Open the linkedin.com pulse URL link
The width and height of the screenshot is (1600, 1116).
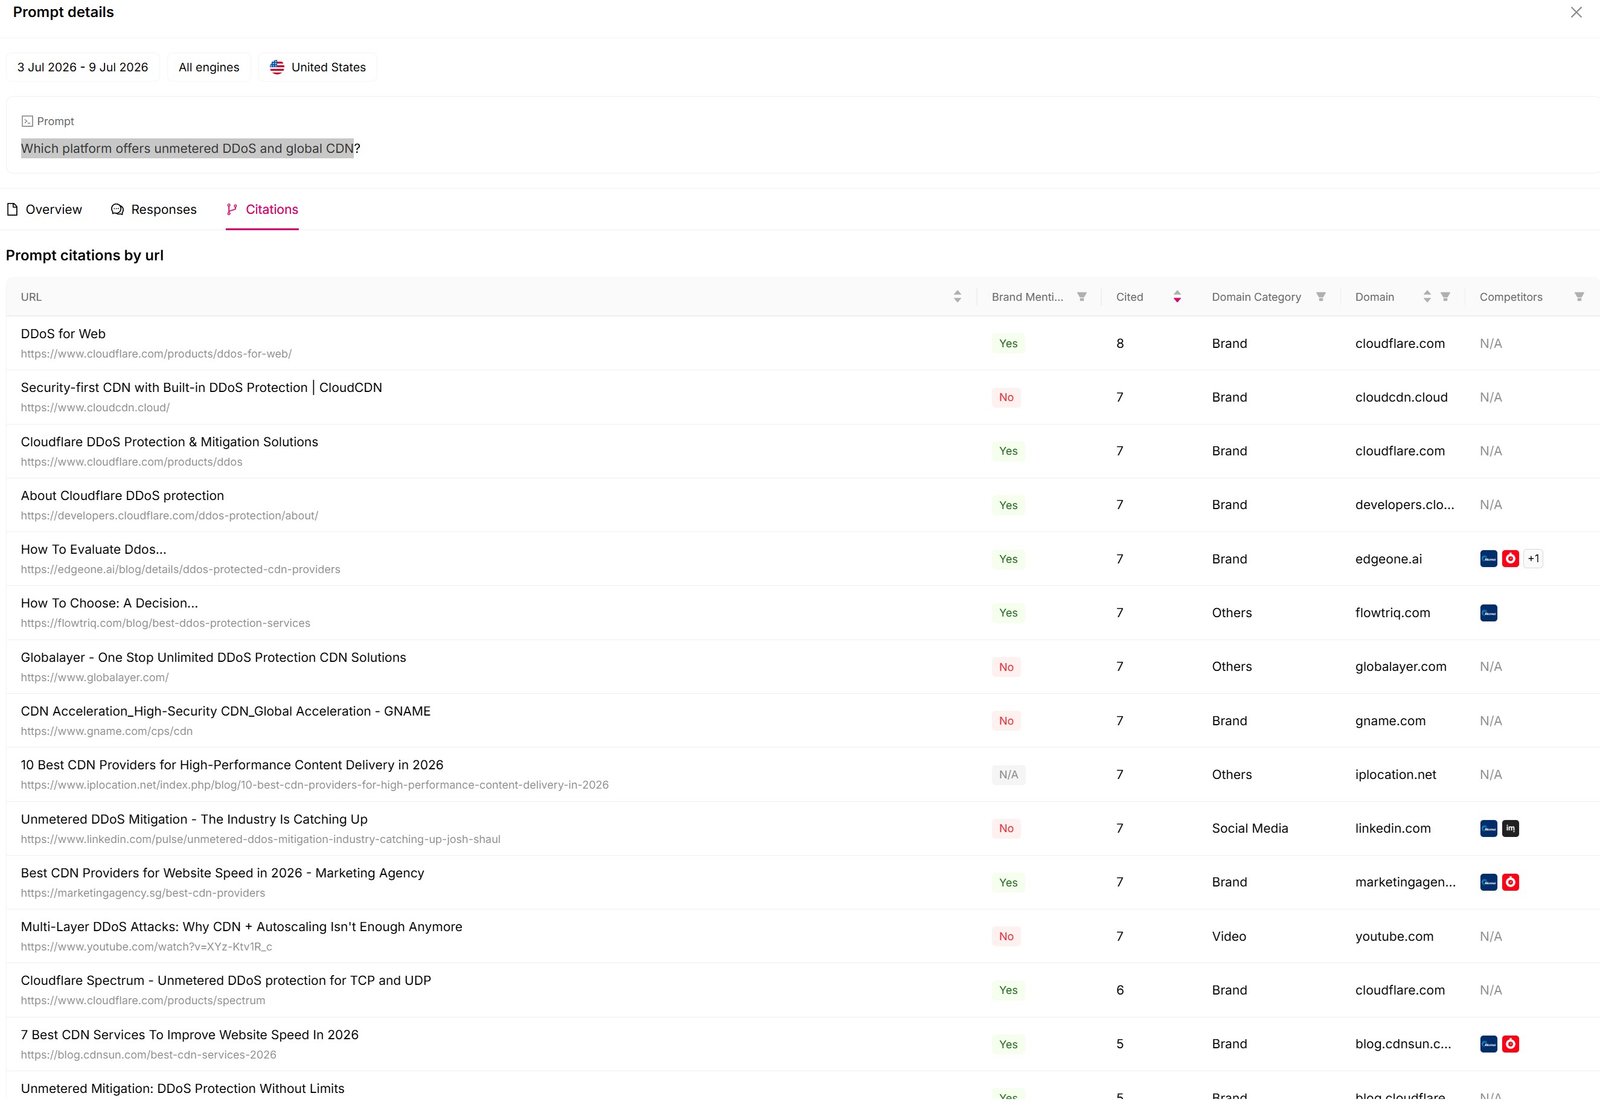click(260, 840)
